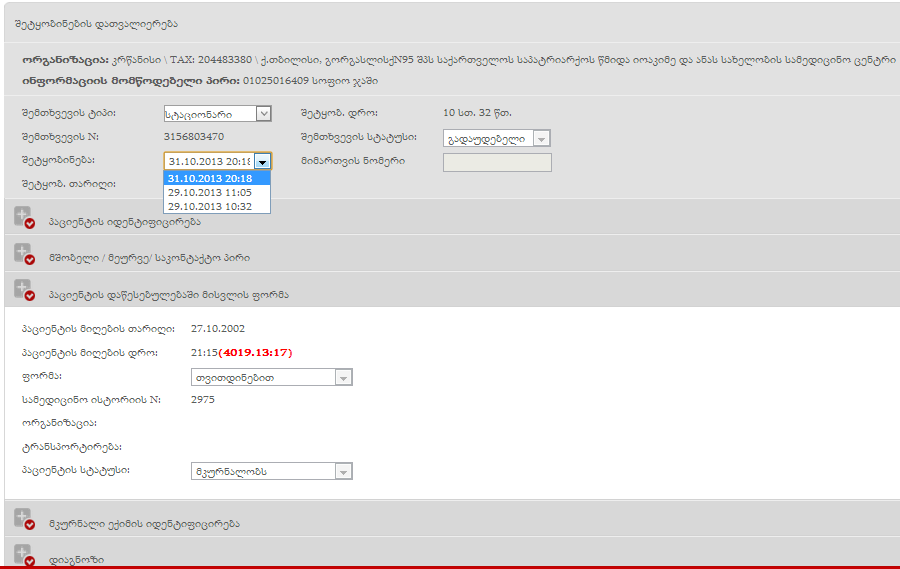Click plus icon beside მკურნალი ექიმის იდენტიფიცირება

tap(24, 518)
